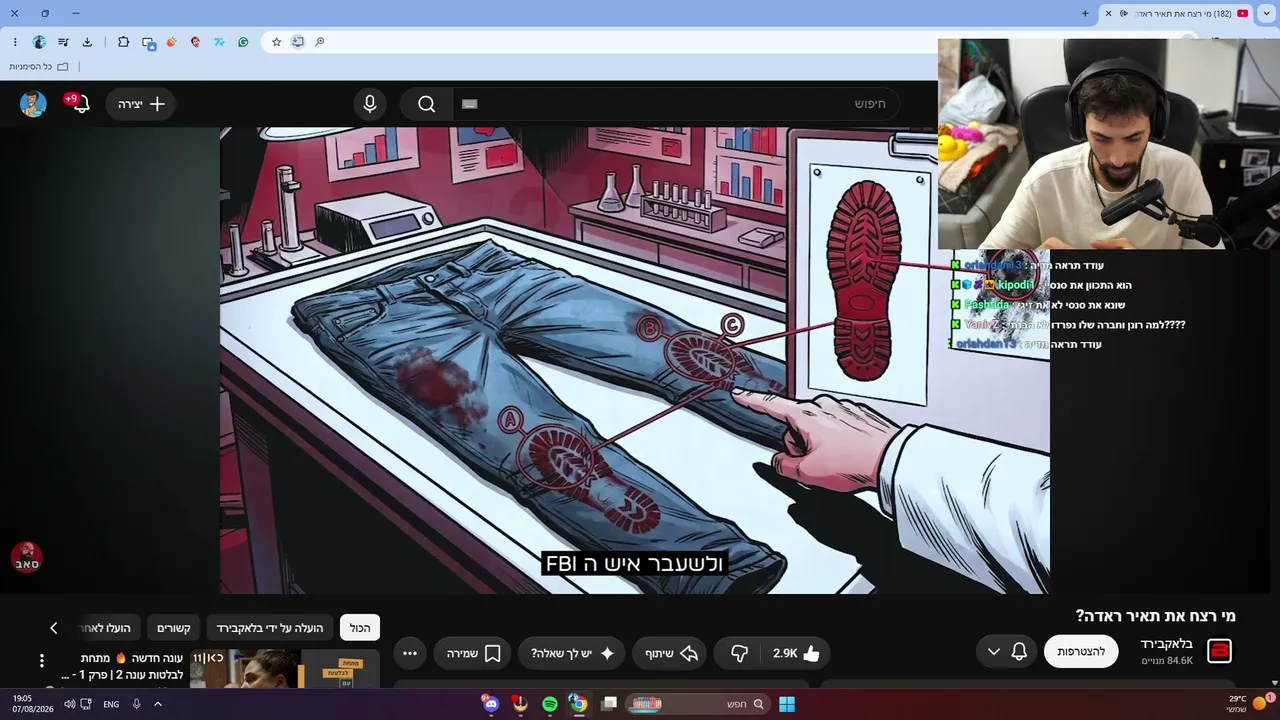Open more actions ellipsis under video

(410, 653)
